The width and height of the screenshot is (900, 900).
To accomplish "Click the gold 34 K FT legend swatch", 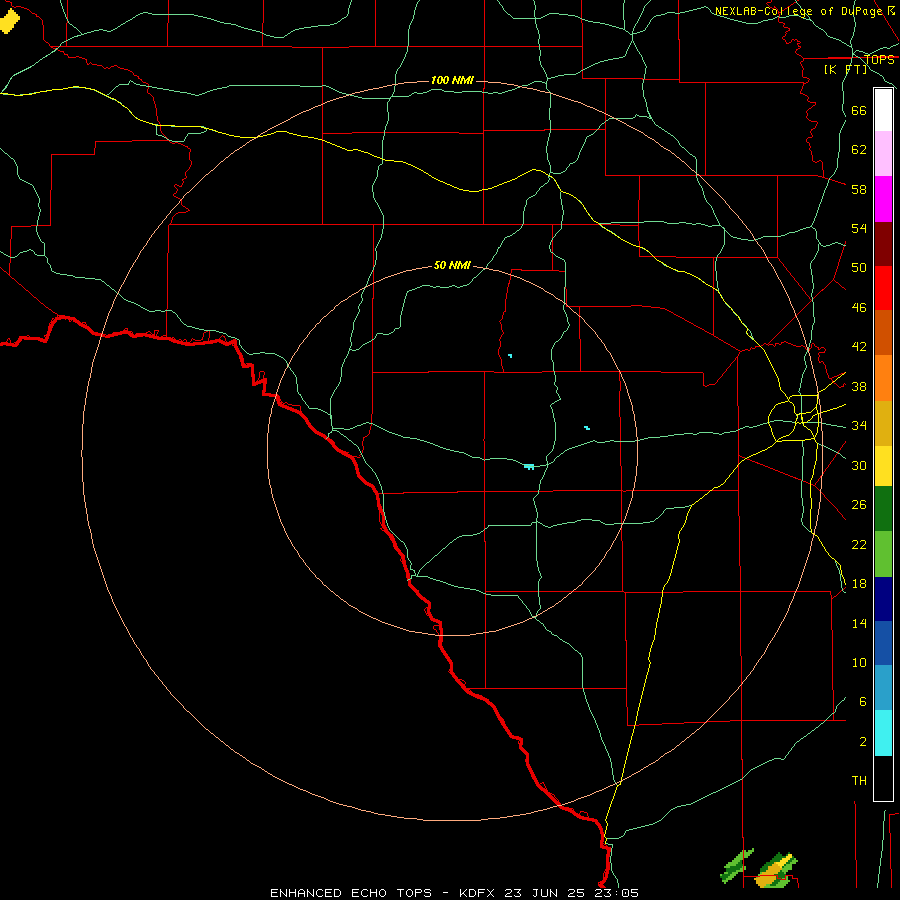I will click(883, 423).
